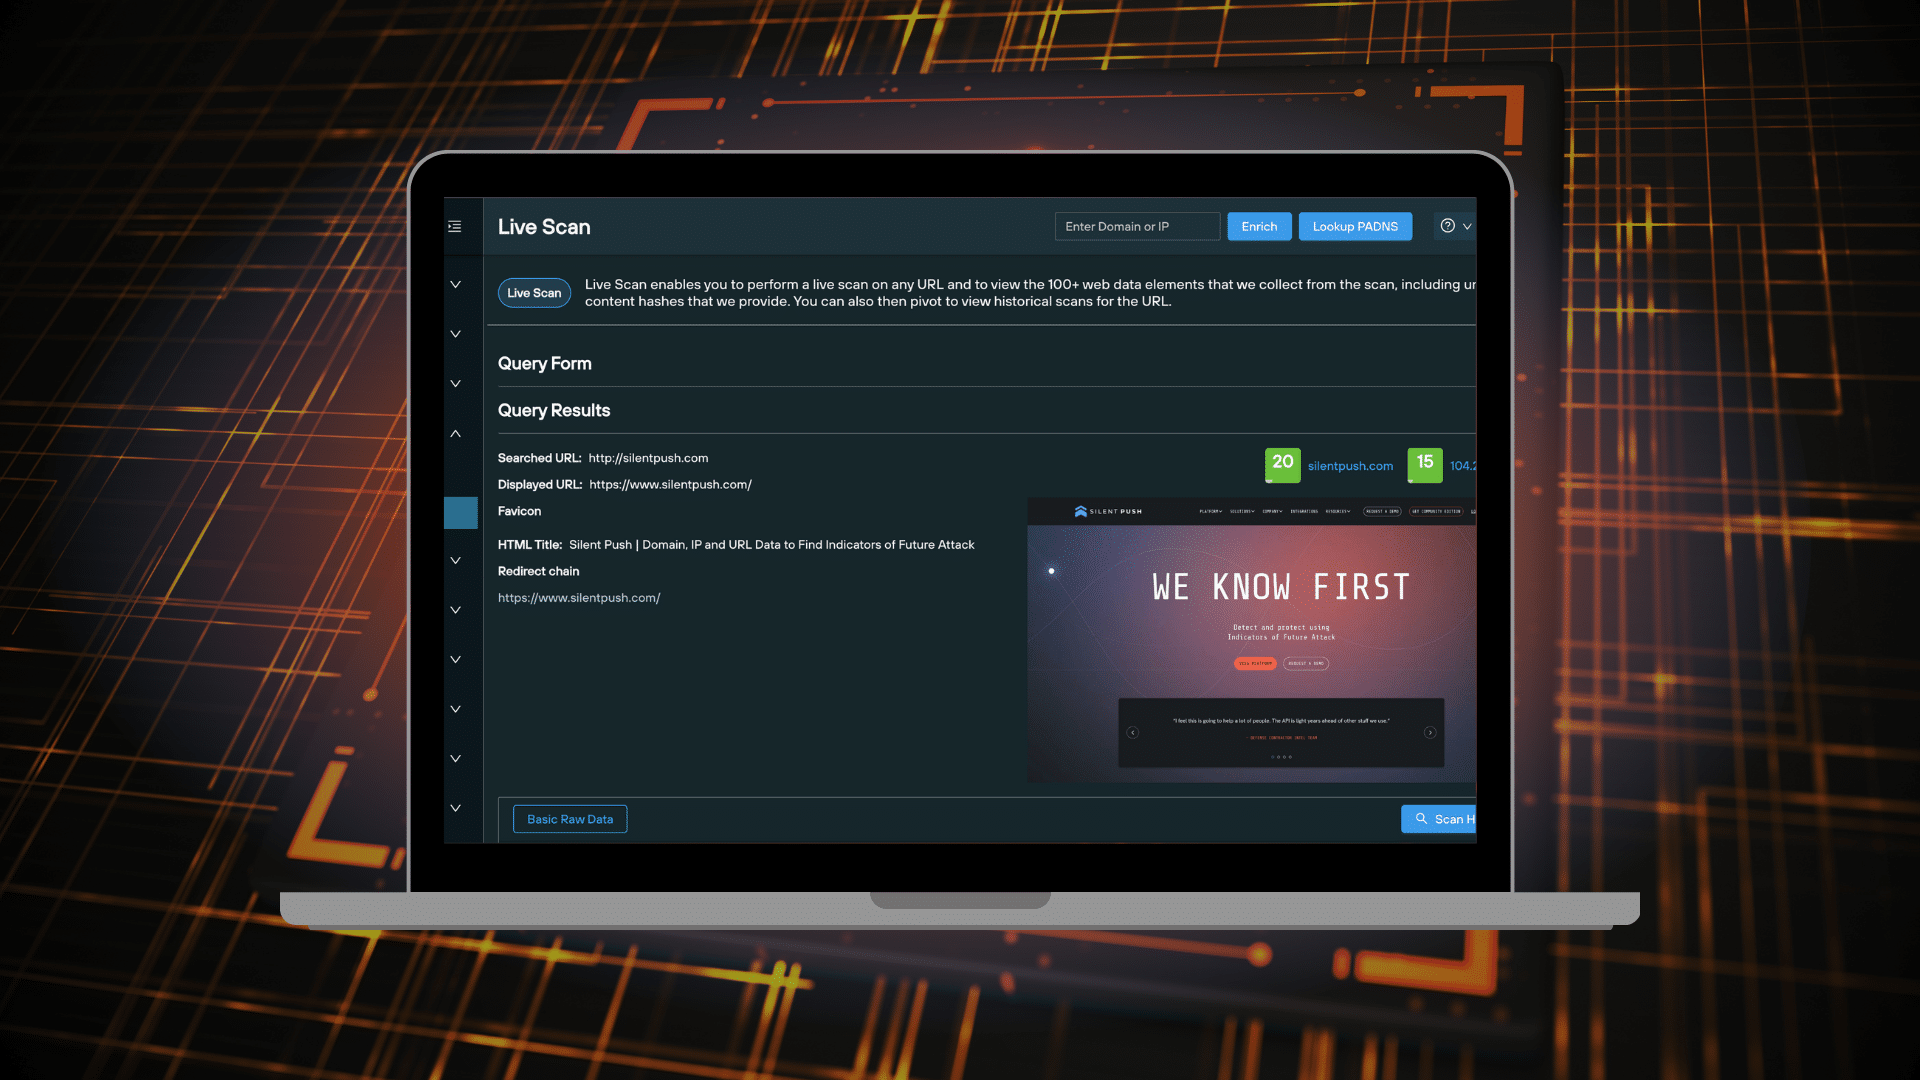Screen dimensions: 1920x1080
Task: Click the Enrich button for domain lookup
Action: (1259, 225)
